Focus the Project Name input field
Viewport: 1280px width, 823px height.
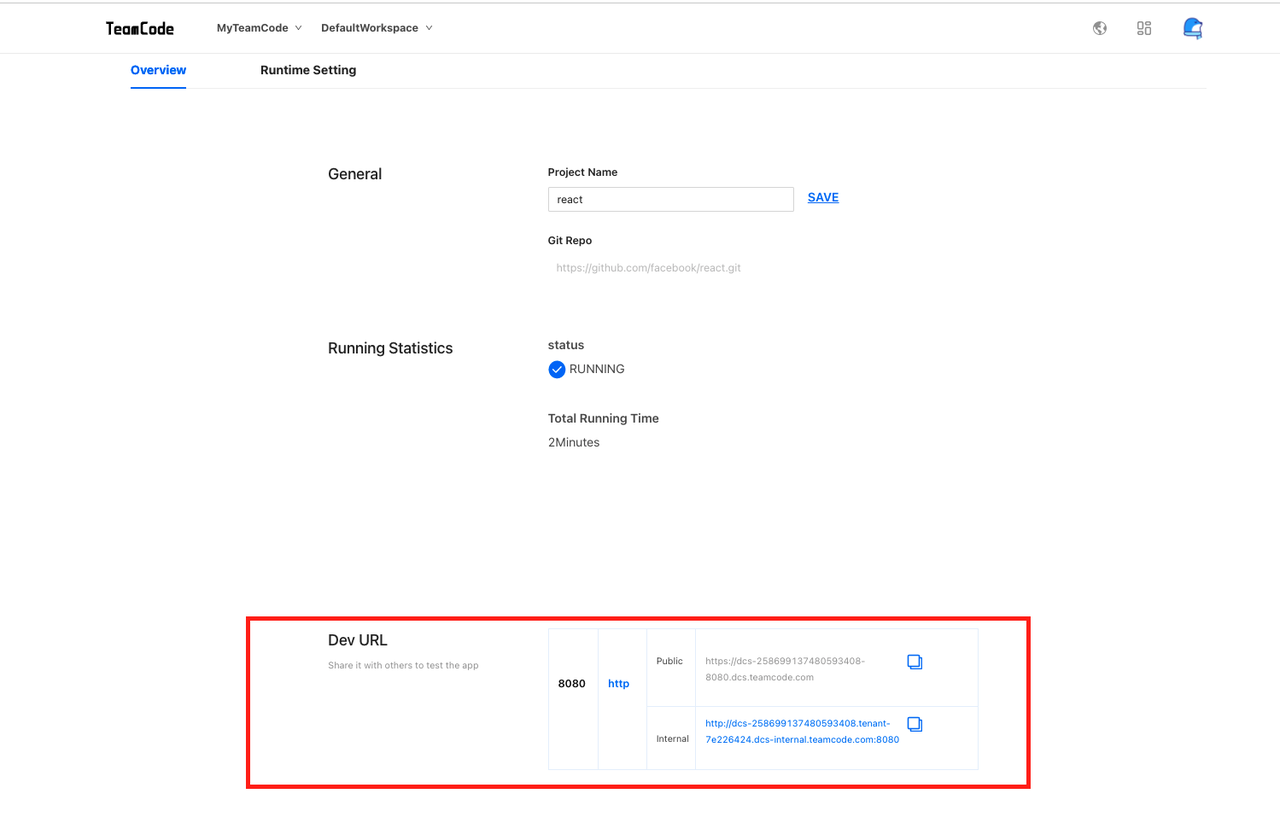[x=670, y=200]
